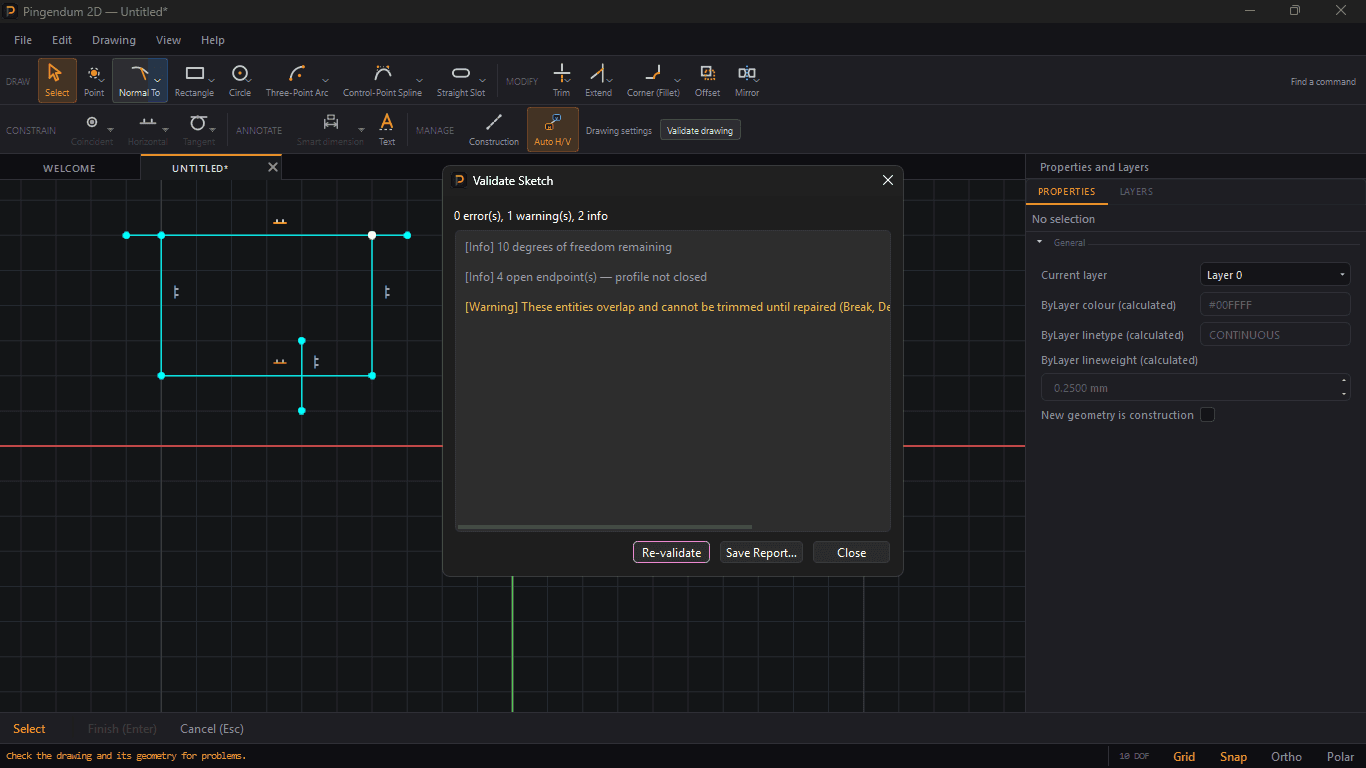
Task: Click the Save Report... button
Action: click(761, 552)
